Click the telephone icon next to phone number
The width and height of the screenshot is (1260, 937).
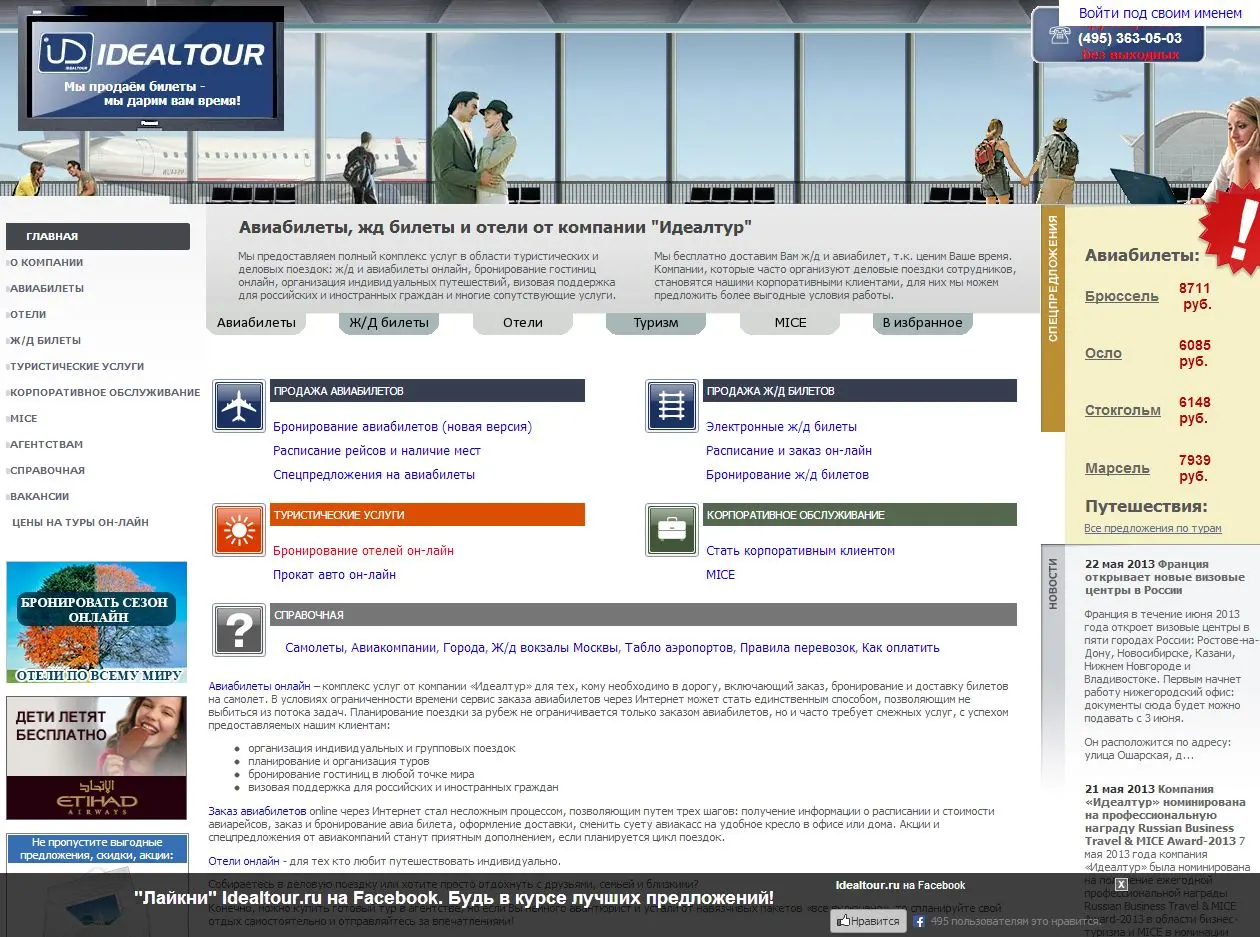coord(1059,36)
